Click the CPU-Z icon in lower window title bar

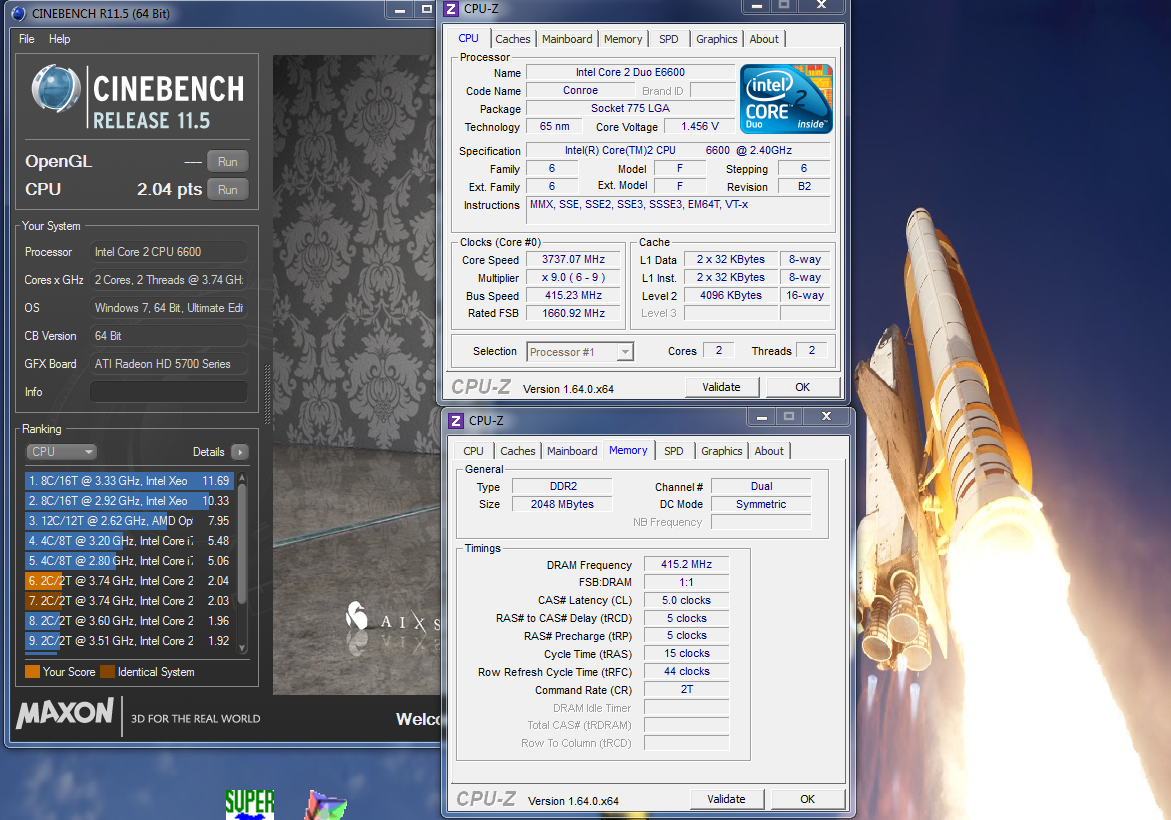point(456,421)
